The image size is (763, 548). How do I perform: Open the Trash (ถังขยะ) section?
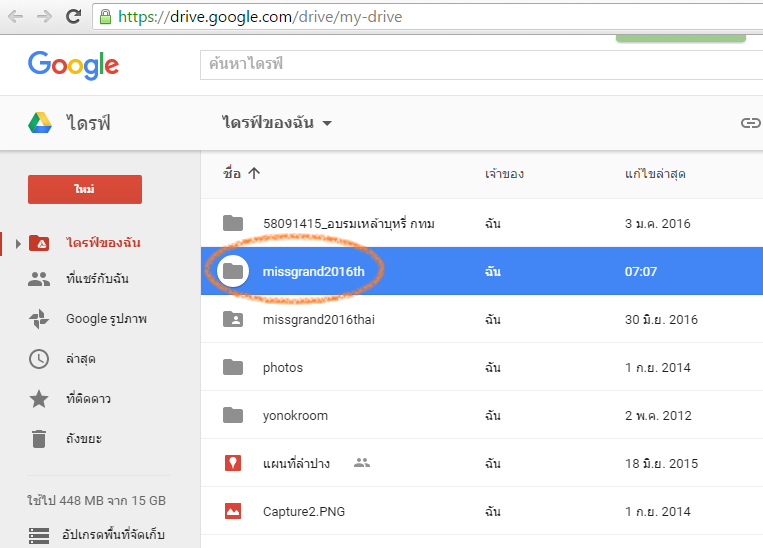pyautogui.click(x=82, y=439)
